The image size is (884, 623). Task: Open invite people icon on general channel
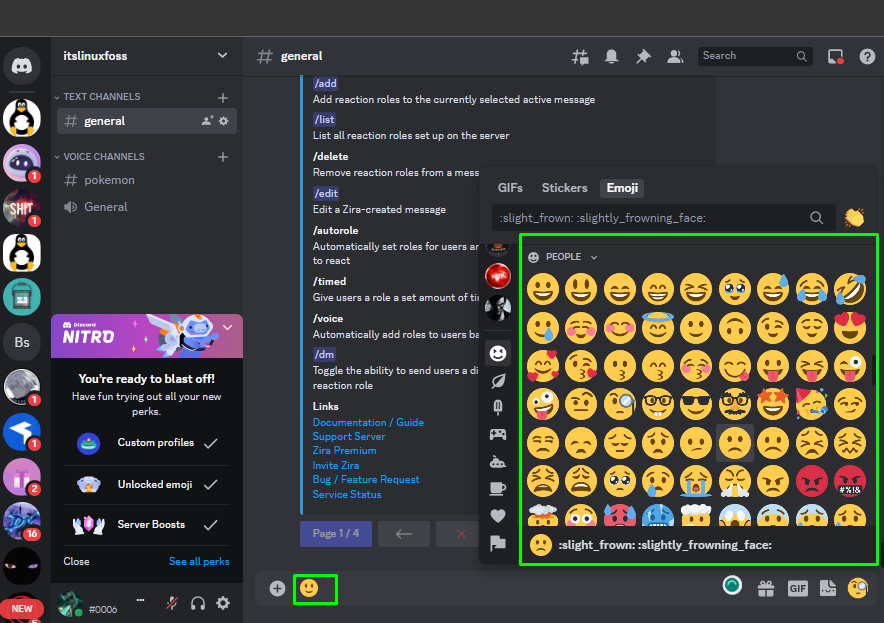click(207, 121)
